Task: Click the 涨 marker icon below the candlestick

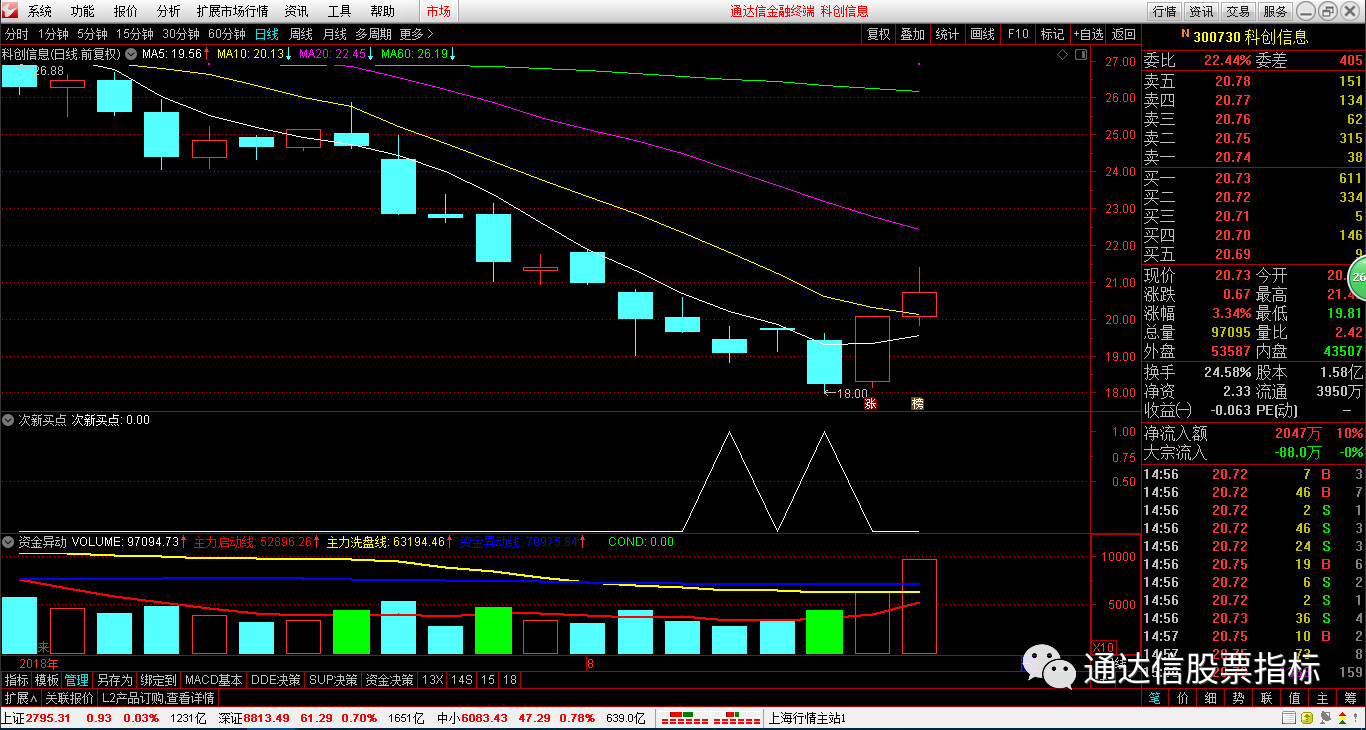Action: click(870, 404)
